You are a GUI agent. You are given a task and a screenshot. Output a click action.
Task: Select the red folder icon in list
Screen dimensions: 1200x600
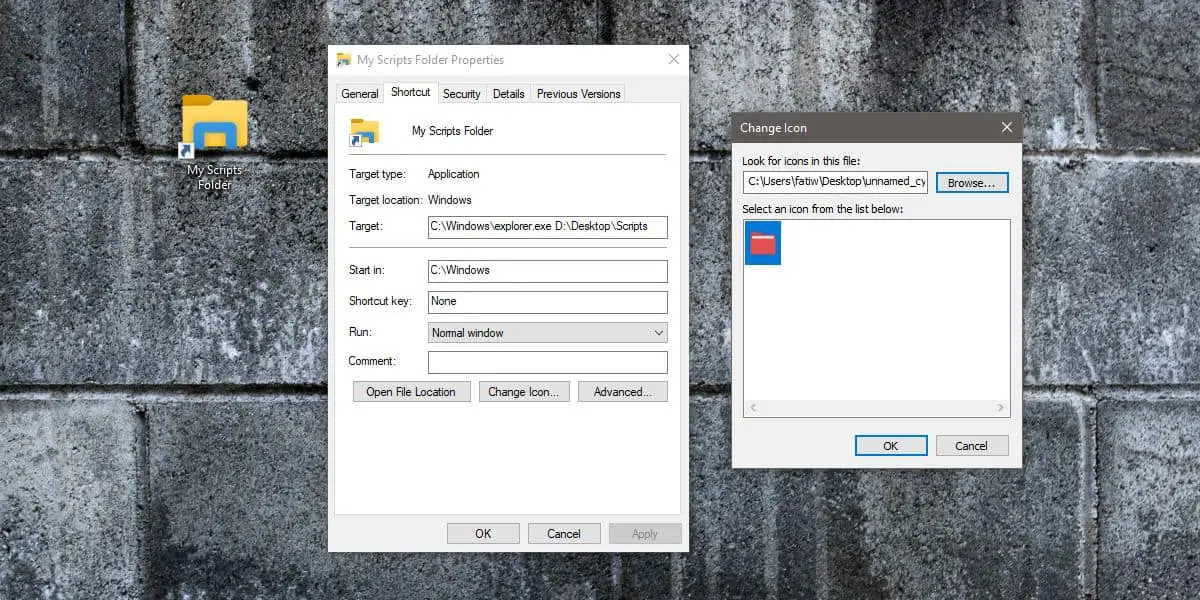(763, 243)
